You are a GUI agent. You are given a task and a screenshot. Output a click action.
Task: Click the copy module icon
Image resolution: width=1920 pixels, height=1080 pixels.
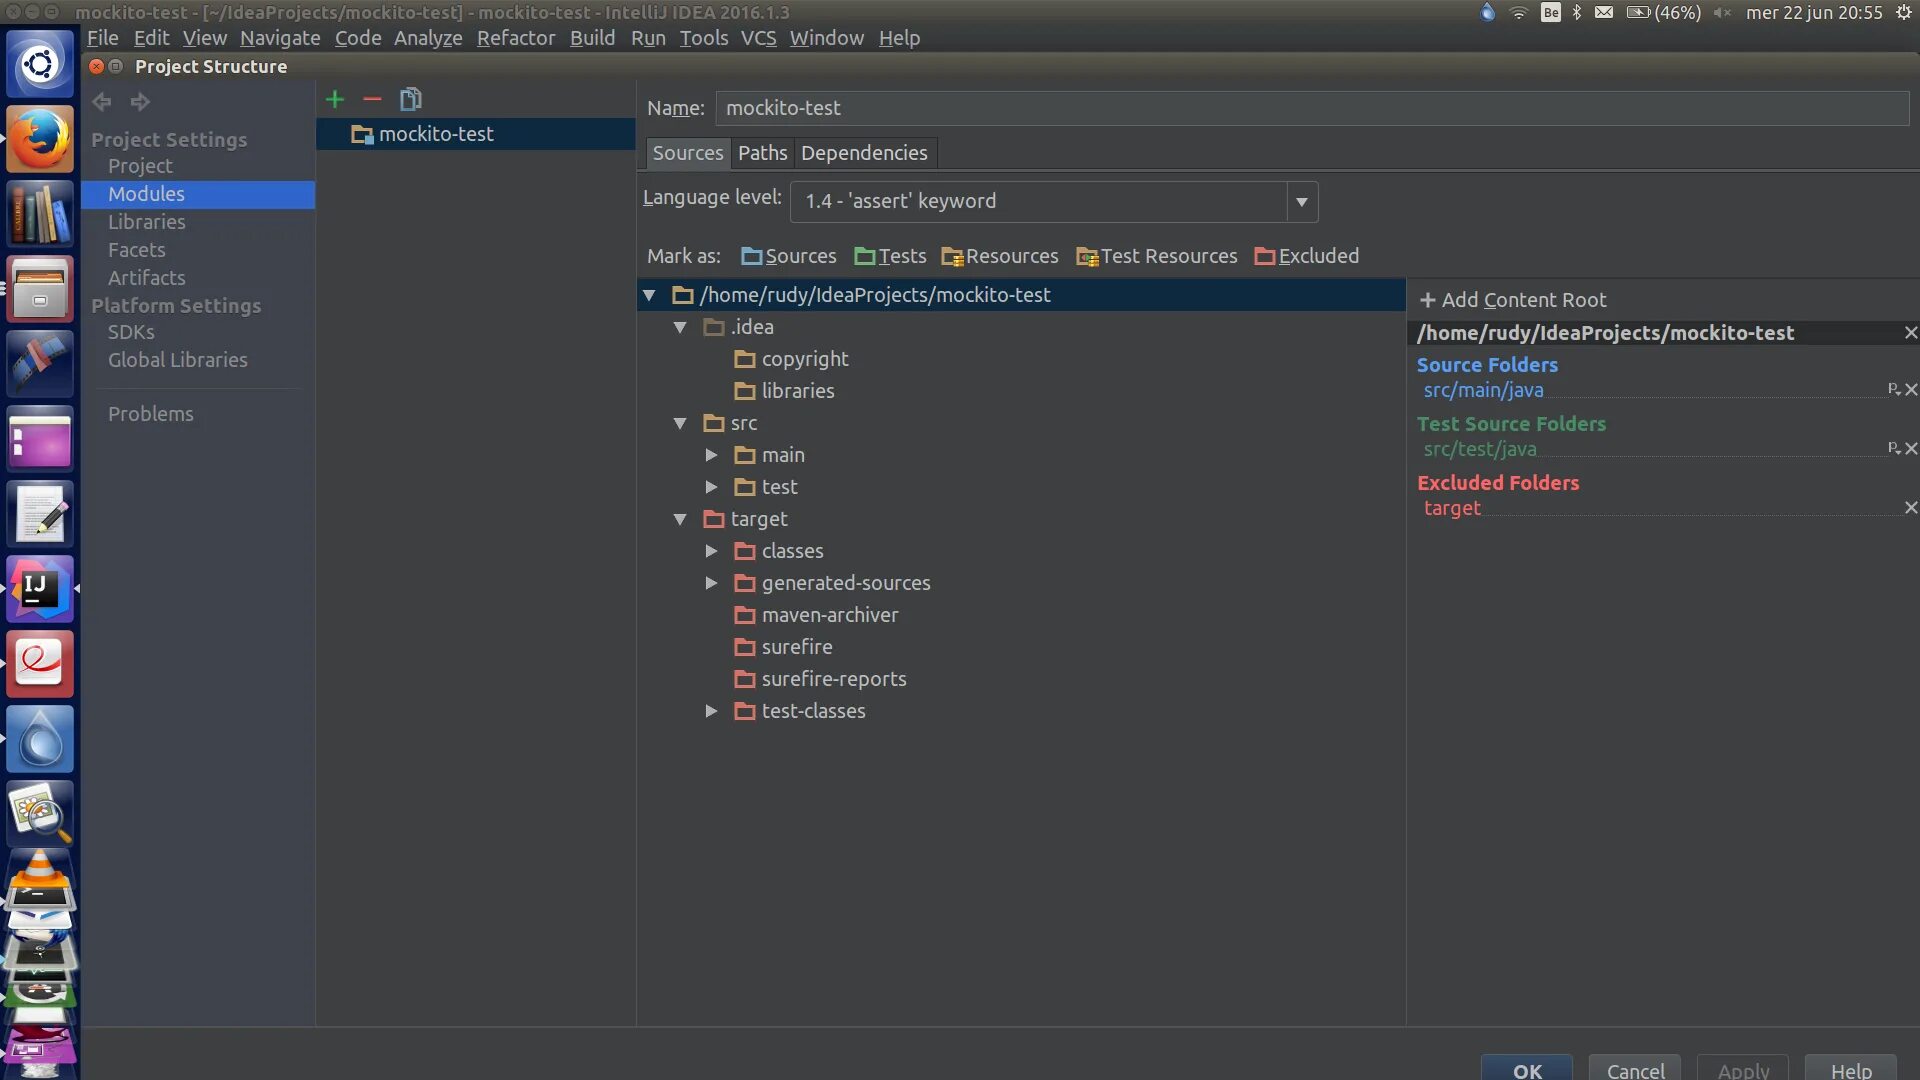410,99
